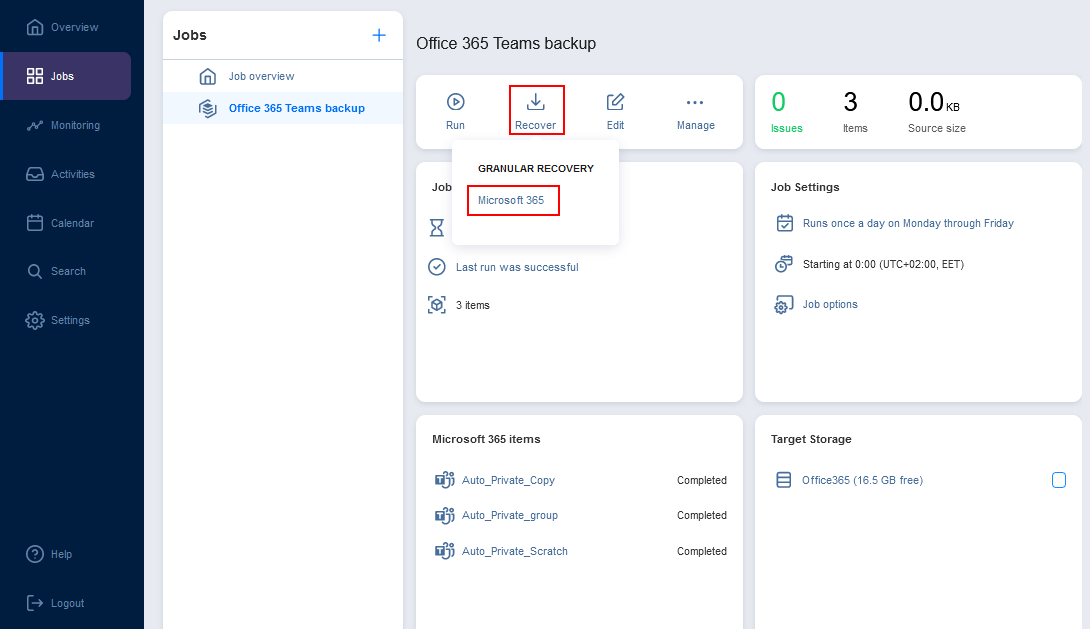Click the Teams icon next to Auto_Private_Copy
Viewport: 1090px width, 629px height.
tap(444, 480)
